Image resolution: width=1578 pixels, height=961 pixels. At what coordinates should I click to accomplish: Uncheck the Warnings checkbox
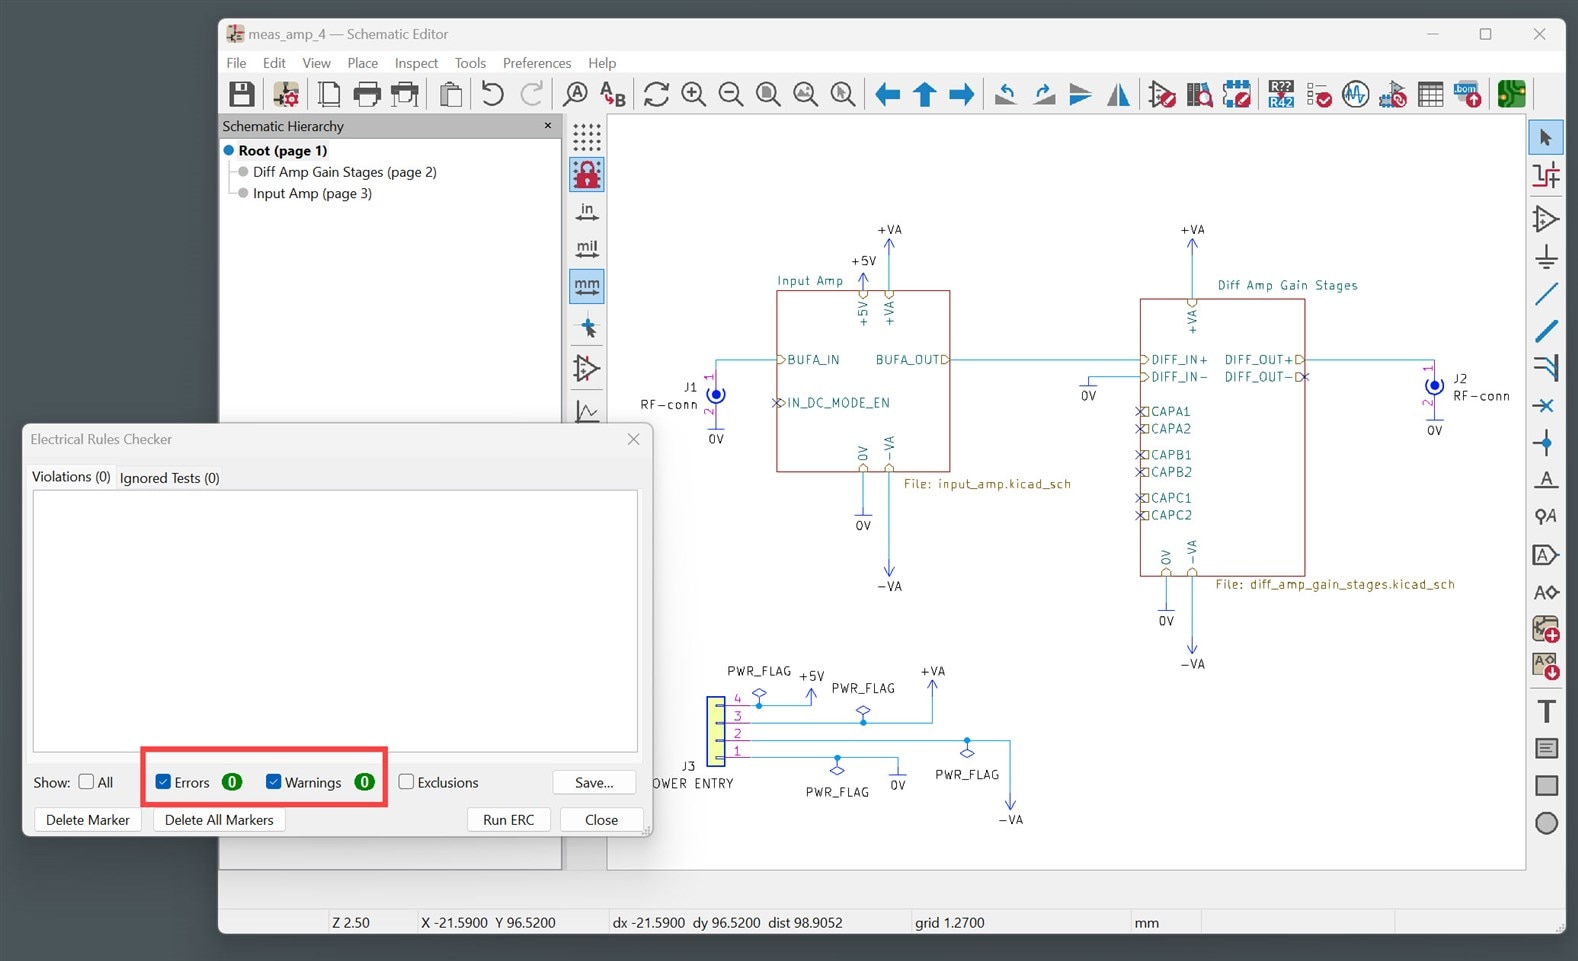pyautogui.click(x=273, y=782)
